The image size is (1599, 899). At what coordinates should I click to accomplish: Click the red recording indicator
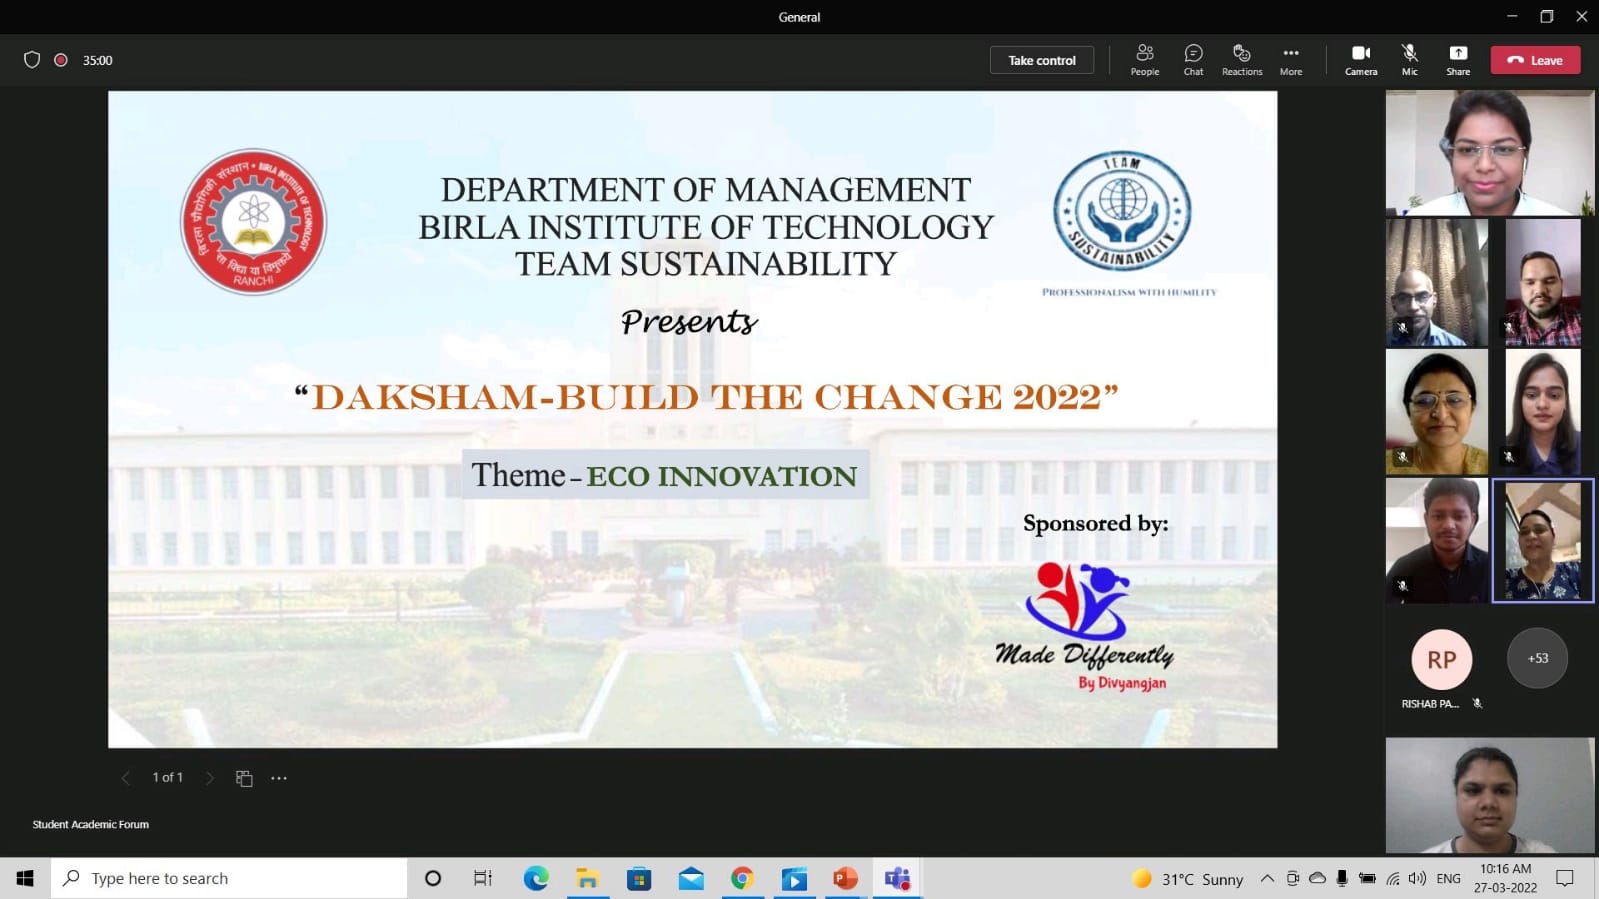[61, 60]
